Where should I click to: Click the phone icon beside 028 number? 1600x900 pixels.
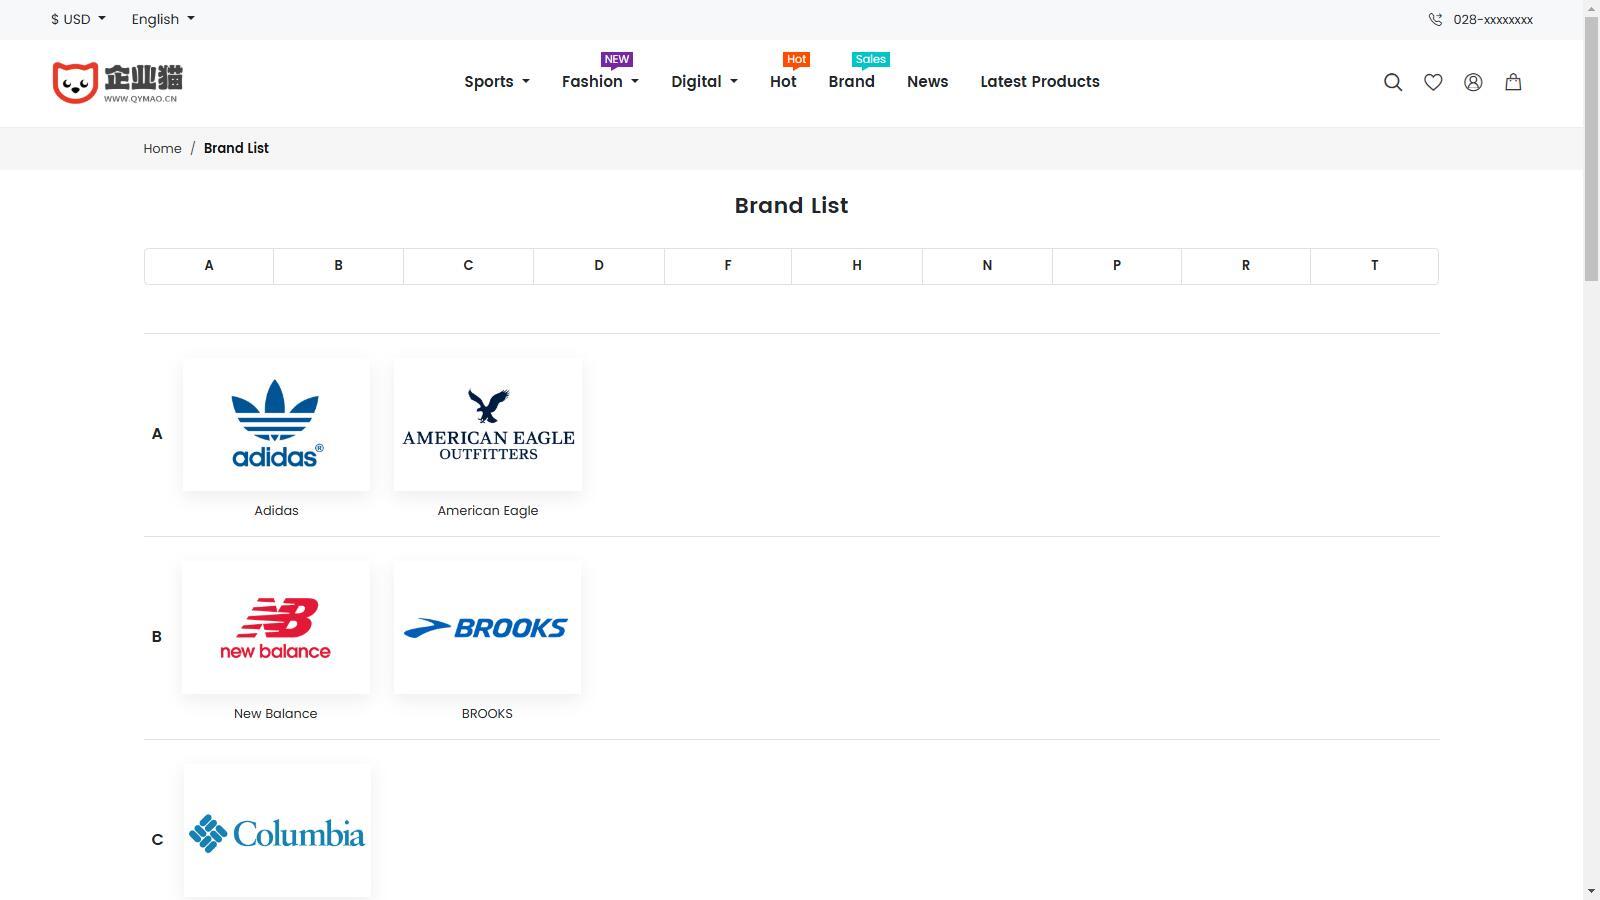(1435, 19)
